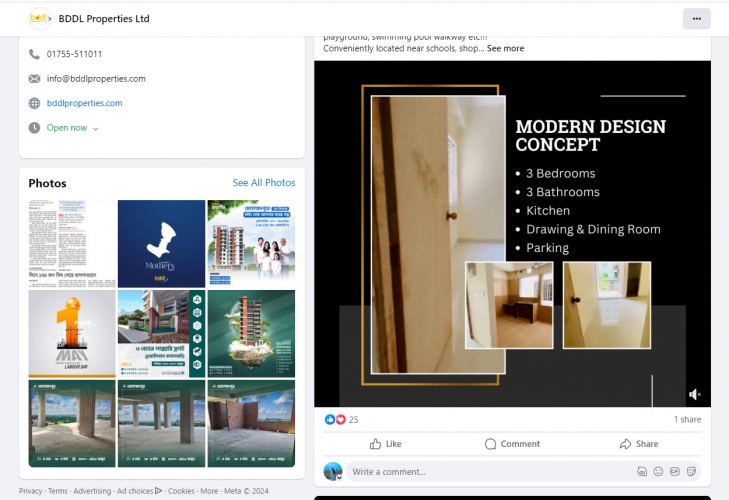Click the globe icon beside bddlproperties.com
Viewport: 729px width, 500px height.
coord(34,103)
